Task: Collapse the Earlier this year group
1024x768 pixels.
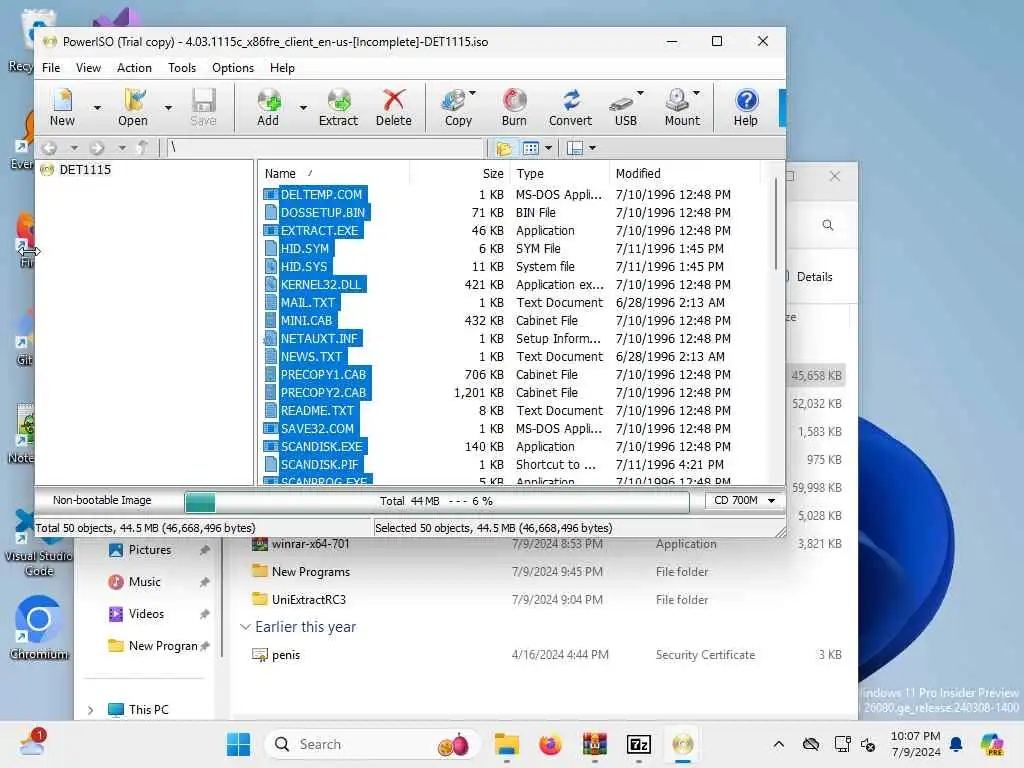Action: point(246,627)
